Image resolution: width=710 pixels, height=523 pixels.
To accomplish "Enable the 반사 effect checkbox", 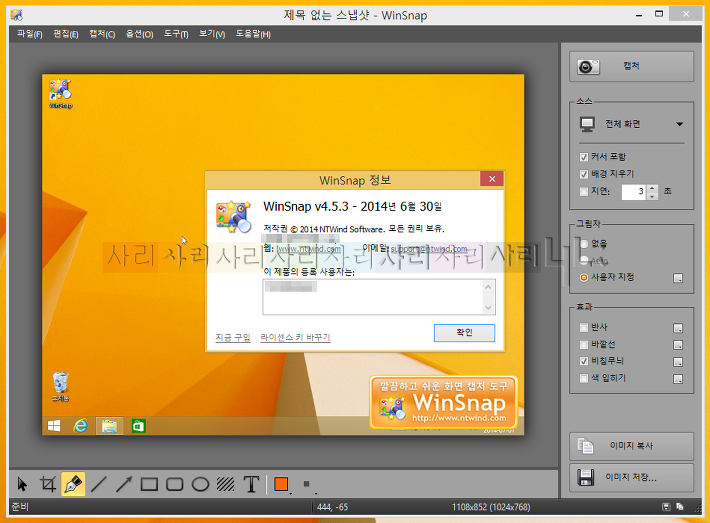I will click(584, 327).
